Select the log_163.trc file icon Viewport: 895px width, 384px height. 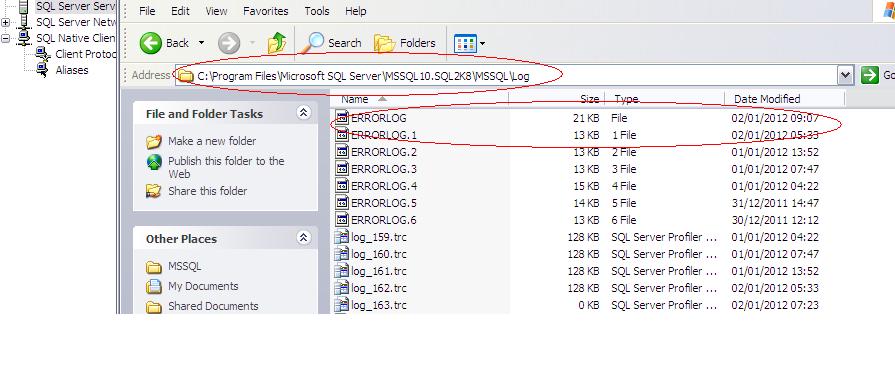click(x=342, y=305)
